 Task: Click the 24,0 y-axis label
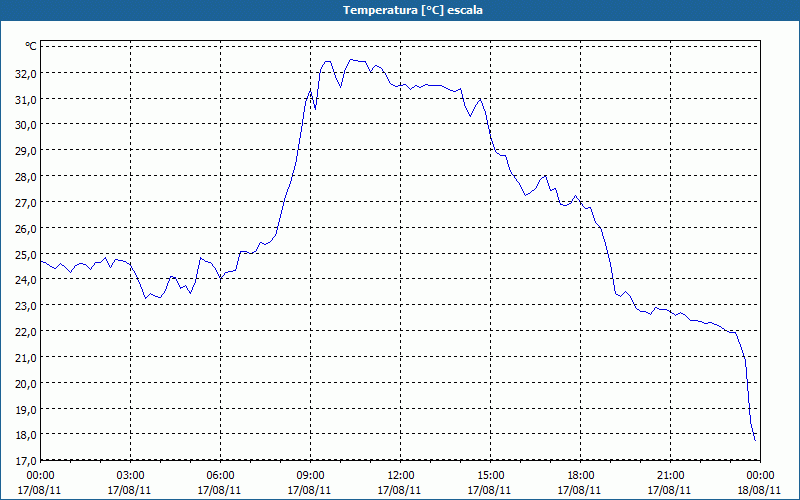(27, 280)
